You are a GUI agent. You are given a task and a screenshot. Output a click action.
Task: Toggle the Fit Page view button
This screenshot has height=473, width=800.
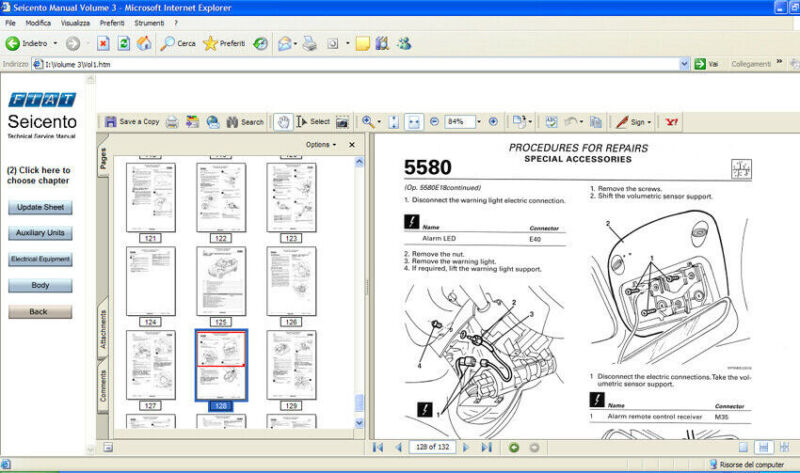pyautogui.click(x=393, y=122)
